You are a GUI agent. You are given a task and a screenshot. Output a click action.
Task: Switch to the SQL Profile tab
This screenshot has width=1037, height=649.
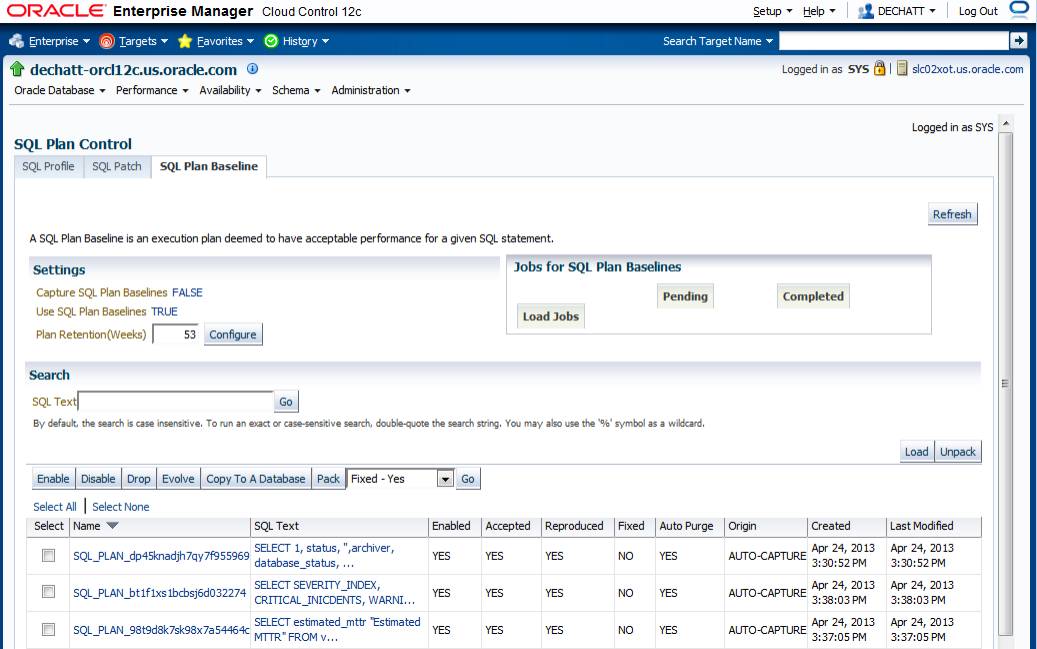click(48, 166)
